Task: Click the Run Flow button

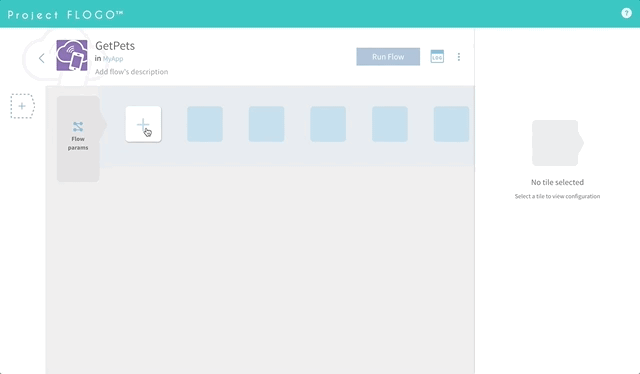Action: click(x=388, y=57)
